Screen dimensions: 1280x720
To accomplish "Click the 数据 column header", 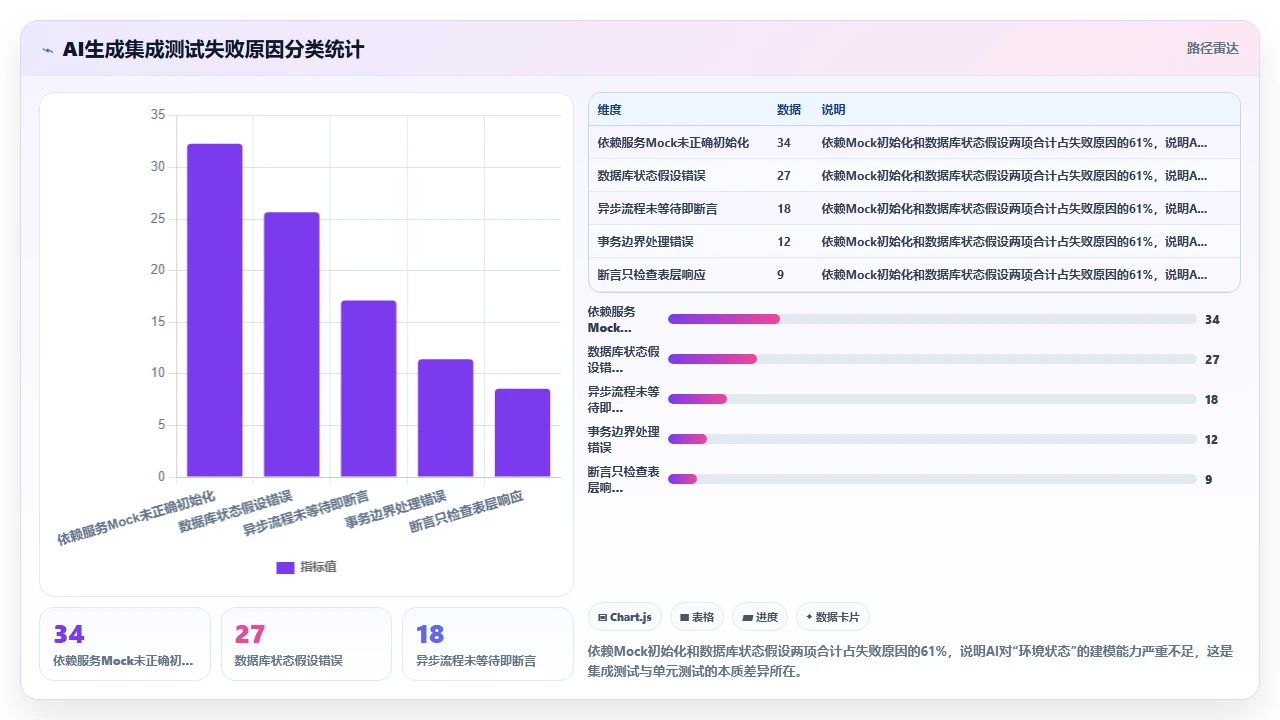I will [x=789, y=110].
